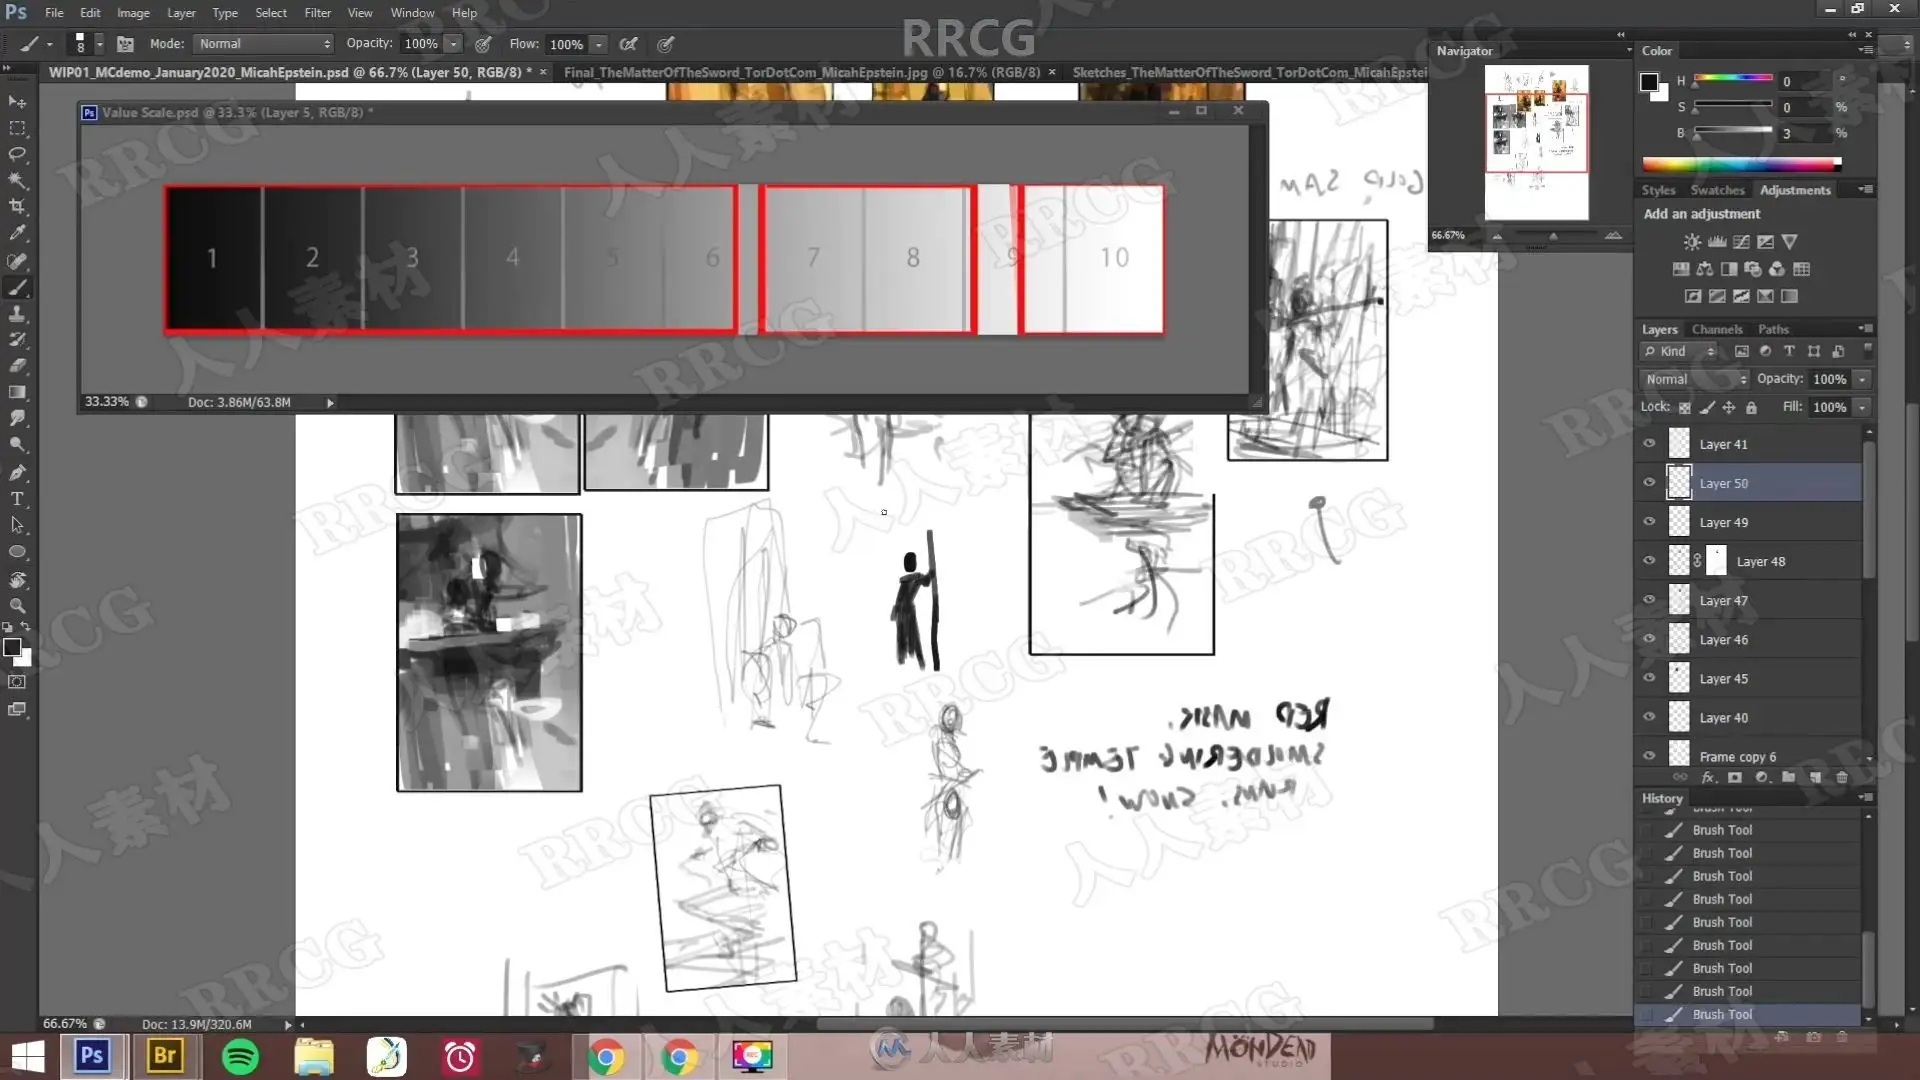Add Brightness/Contrast adjustment icon

(x=1692, y=242)
